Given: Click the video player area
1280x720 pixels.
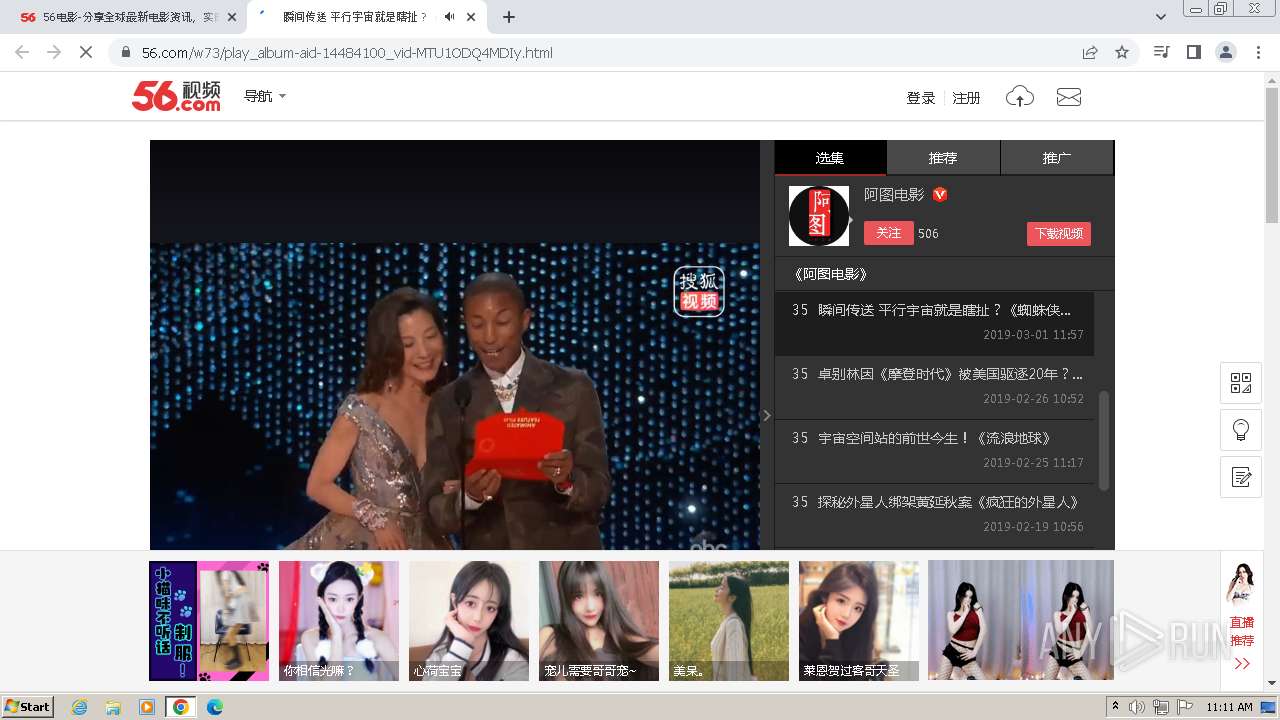Looking at the screenshot, I should coord(455,345).
